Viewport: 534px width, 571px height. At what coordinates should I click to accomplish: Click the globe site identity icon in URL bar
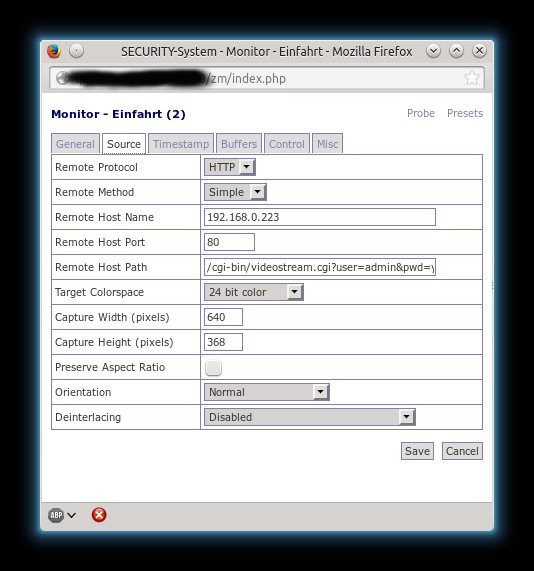click(63, 78)
